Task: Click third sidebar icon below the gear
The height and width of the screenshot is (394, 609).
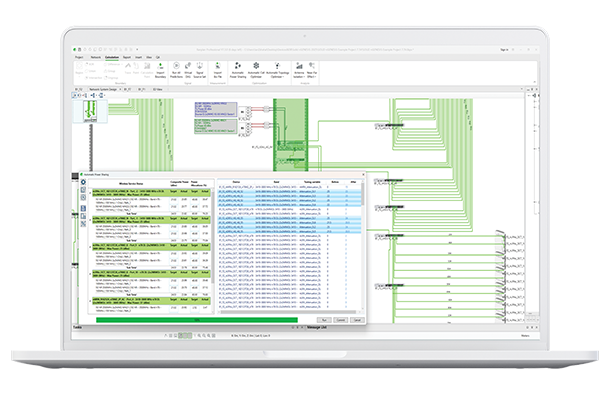Action: tap(83, 197)
